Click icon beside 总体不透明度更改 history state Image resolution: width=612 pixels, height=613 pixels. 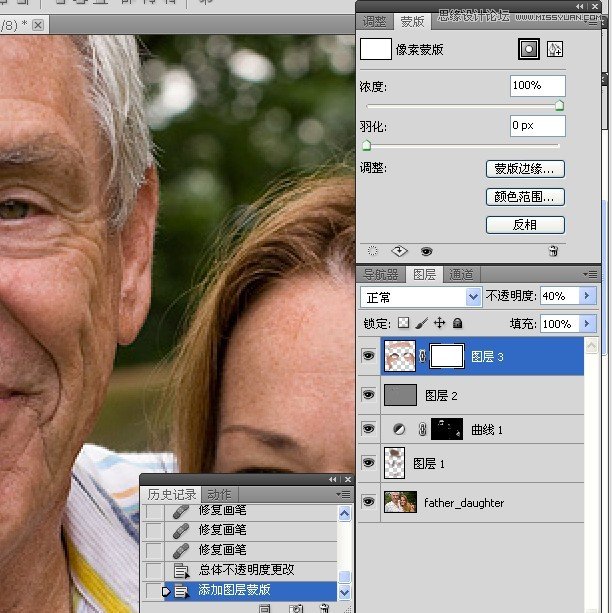[181, 570]
